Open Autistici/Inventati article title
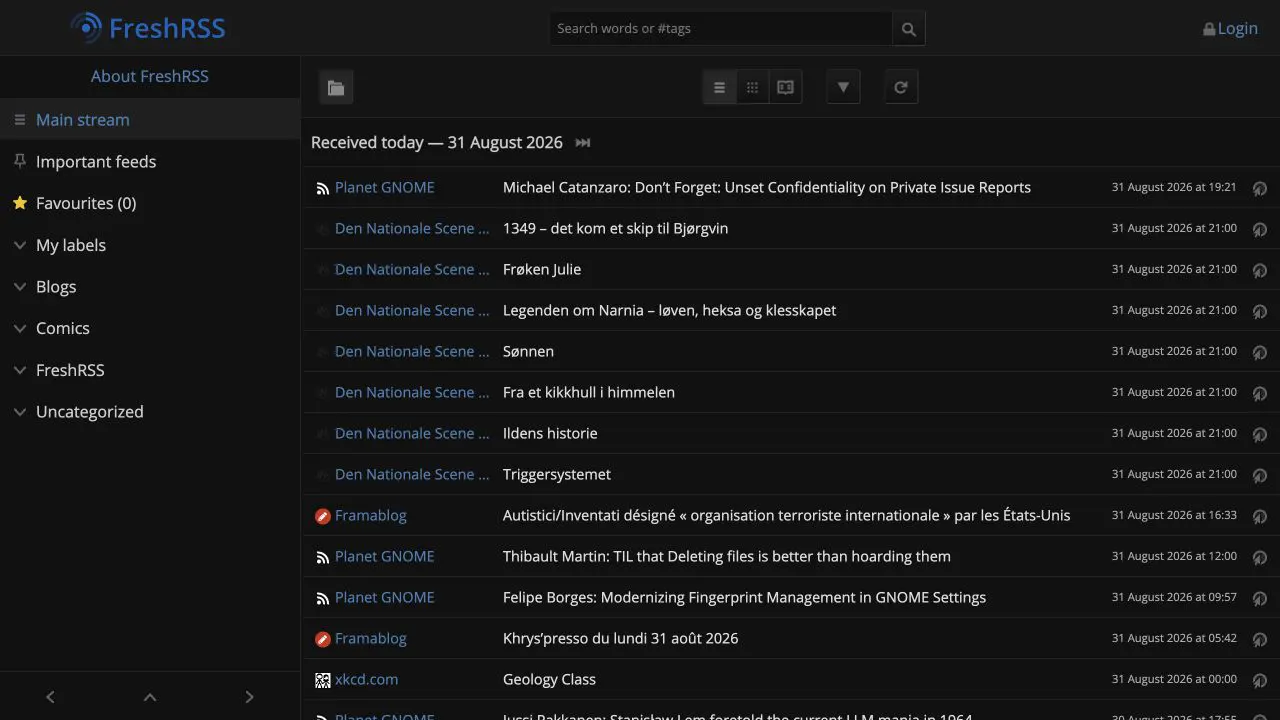This screenshot has height=720, width=1280. point(786,515)
